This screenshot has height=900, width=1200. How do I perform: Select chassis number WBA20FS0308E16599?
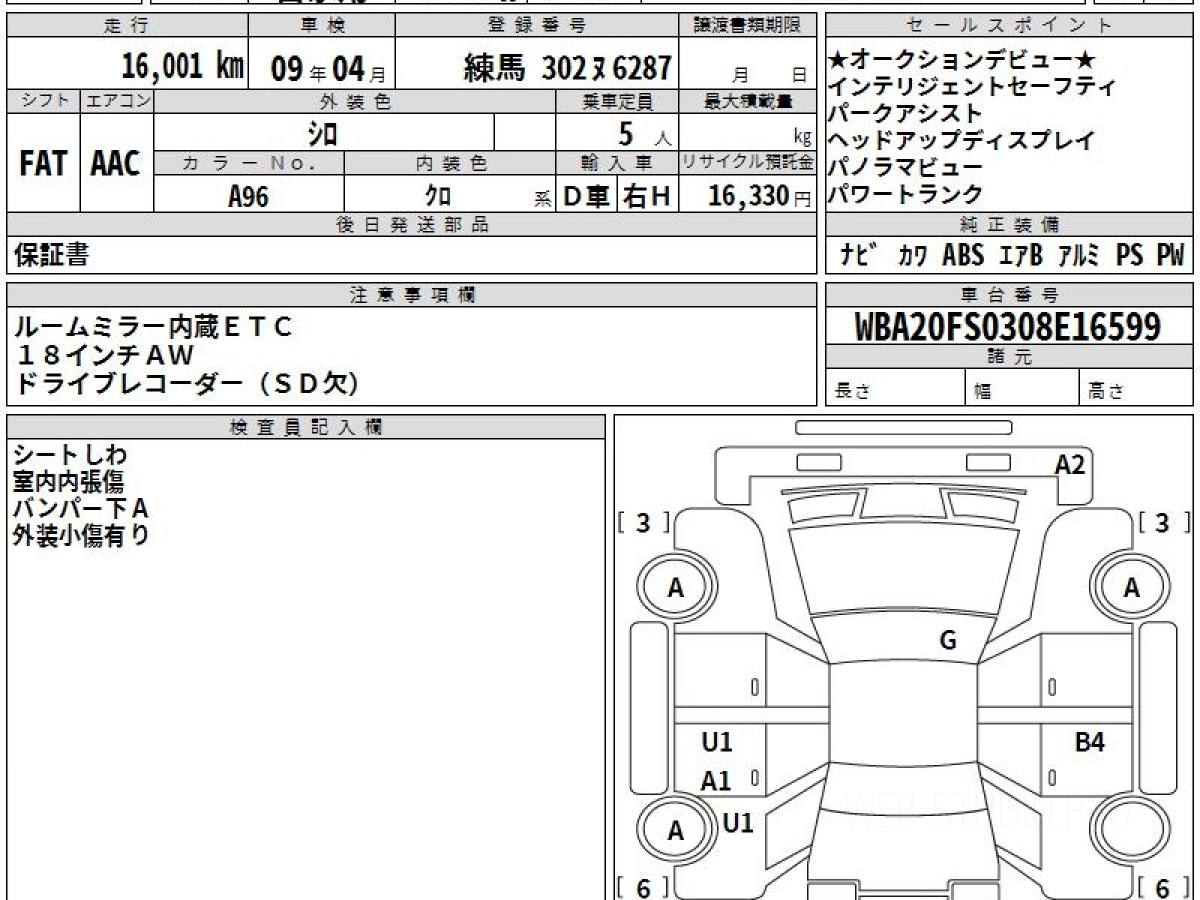coord(1008,327)
